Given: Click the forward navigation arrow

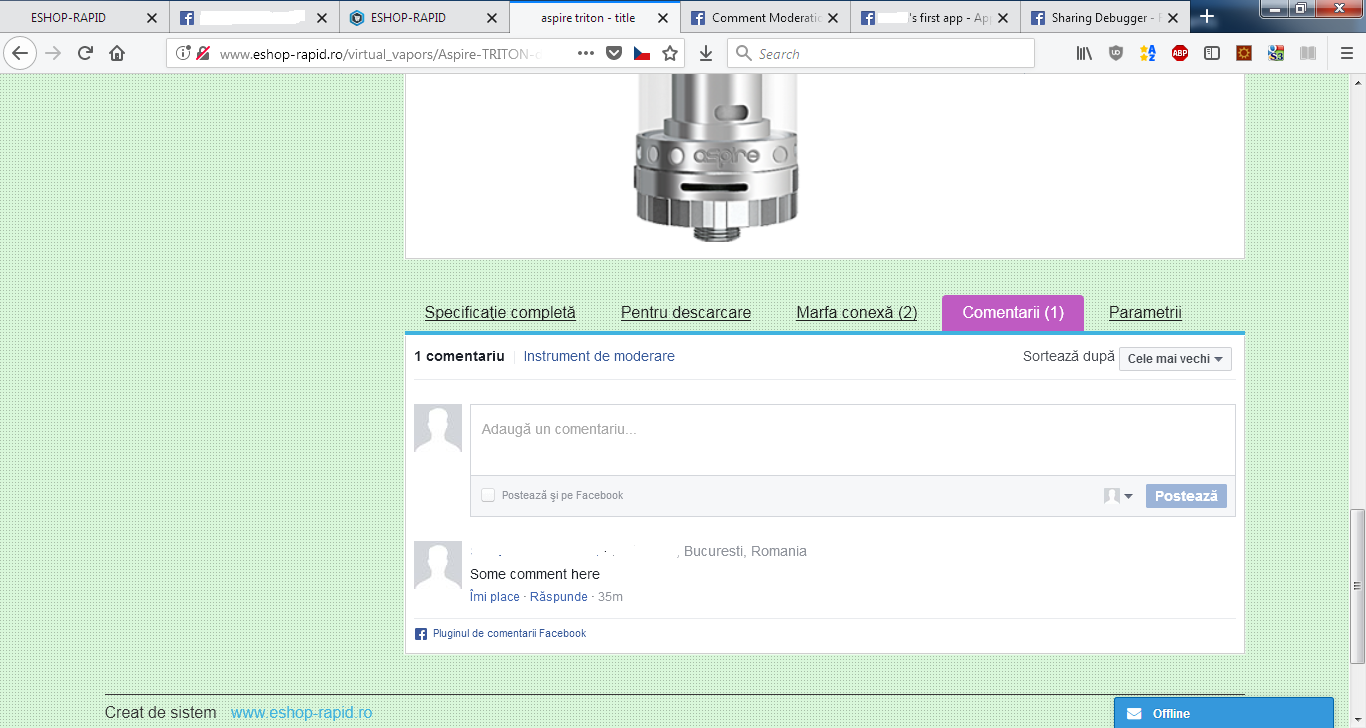Looking at the screenshot, I should click(x=53, y=53).
